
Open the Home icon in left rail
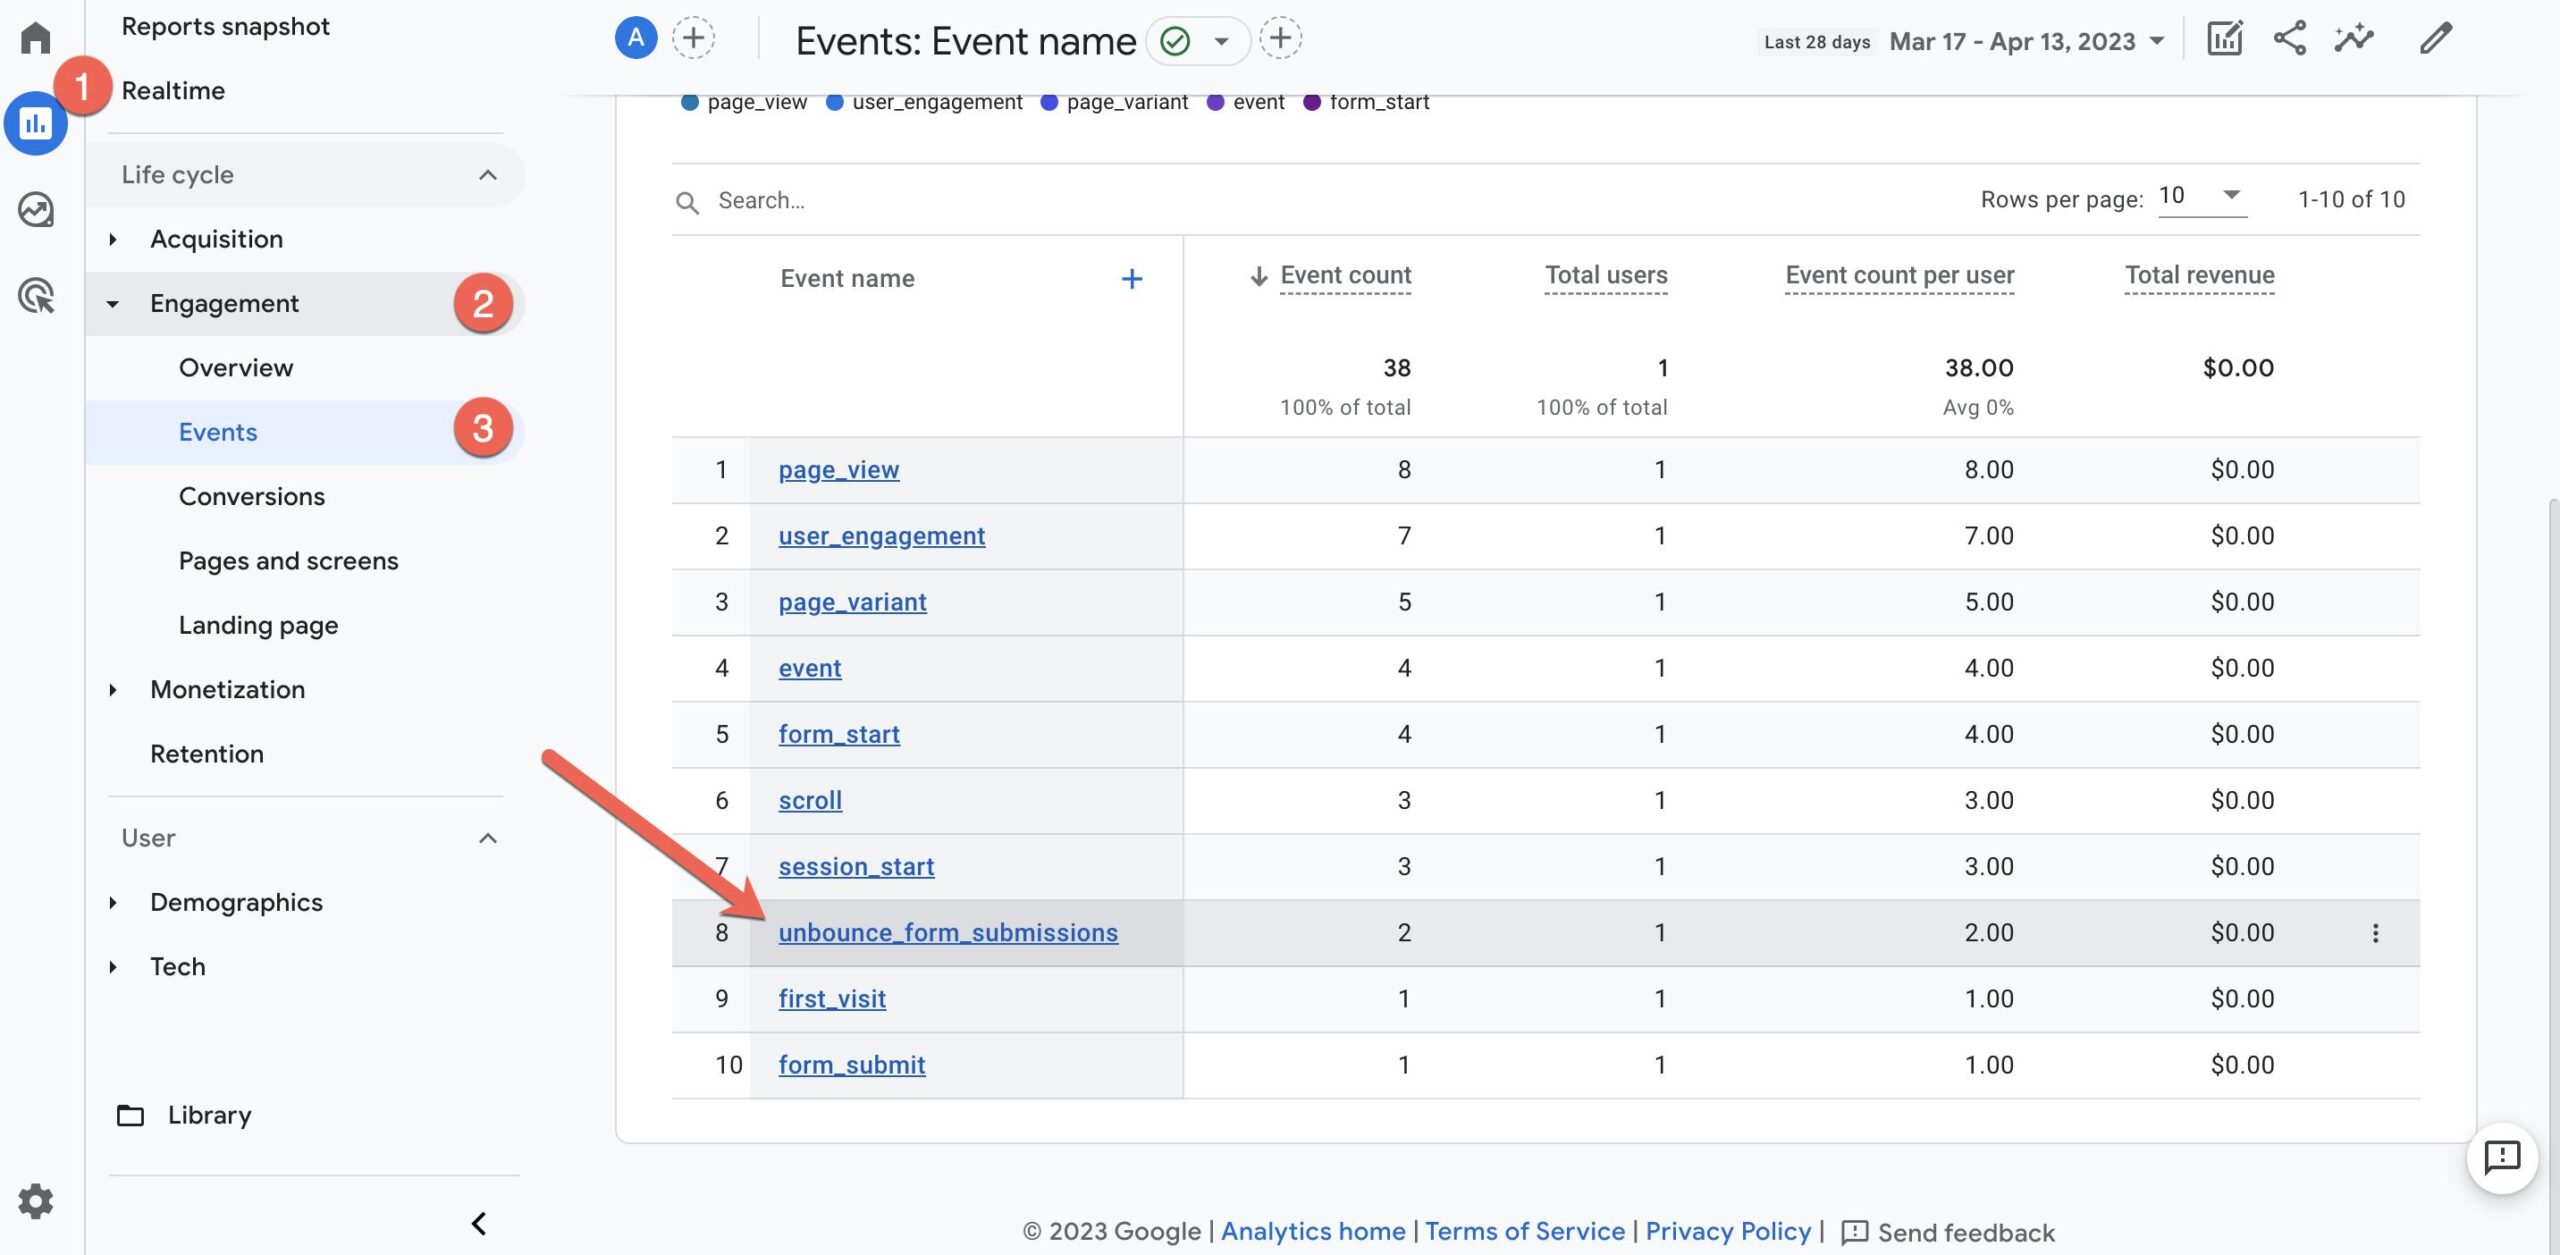(x=35, y=37)
